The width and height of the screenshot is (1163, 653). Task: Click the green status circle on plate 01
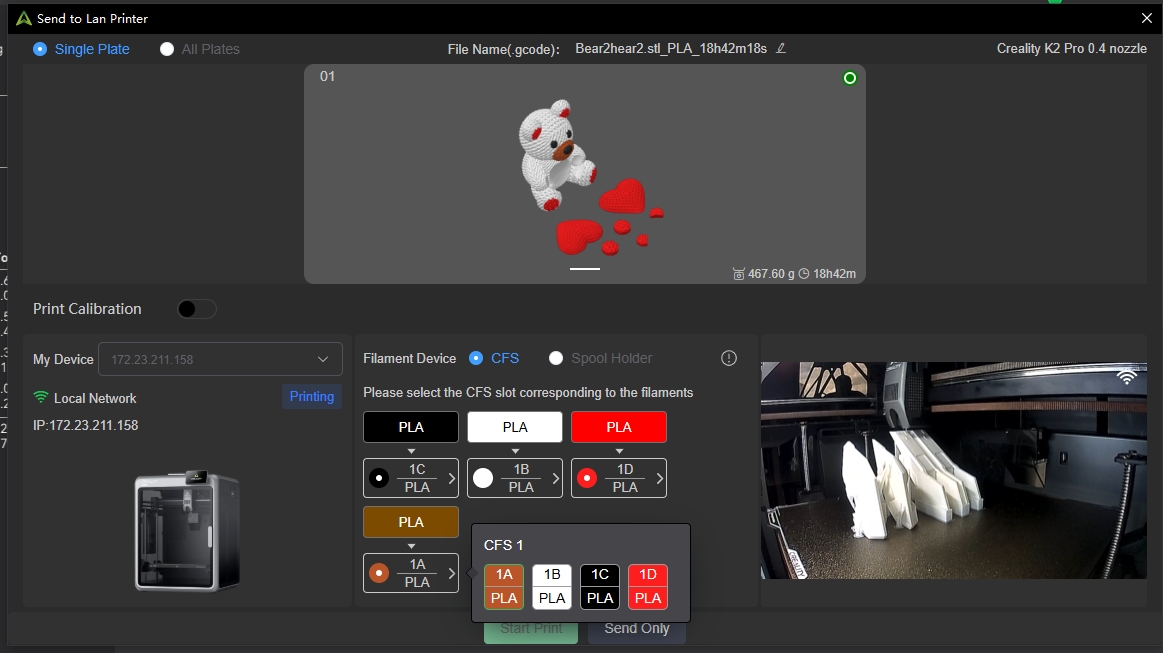coord(850,78)
